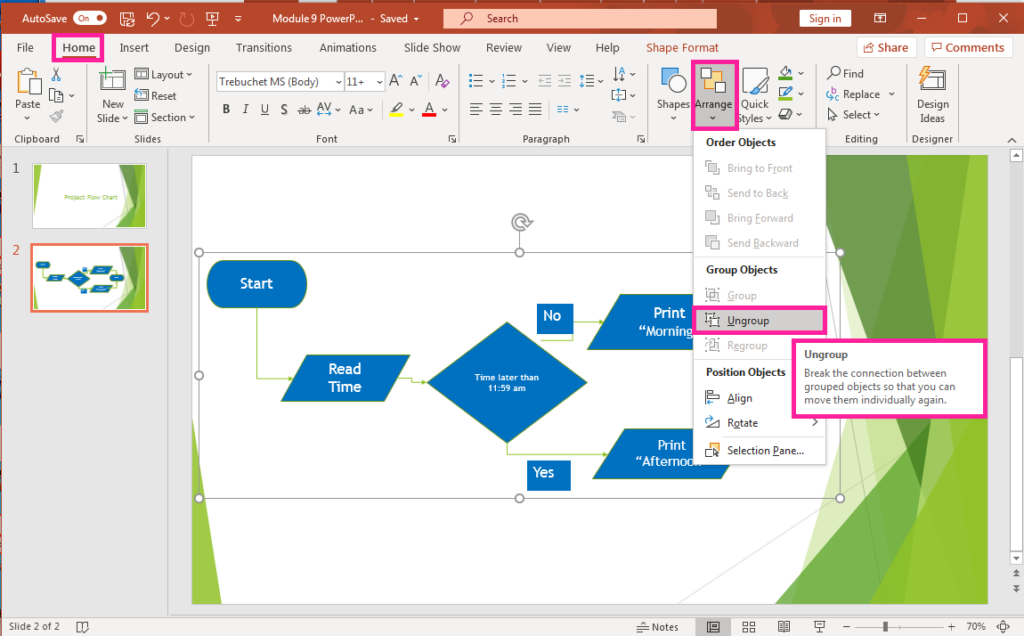Open the Arrange menu in the ribbon
The height and width of the screenshot is (636, 1024).
pyautogui.click(x=714, y=95)
